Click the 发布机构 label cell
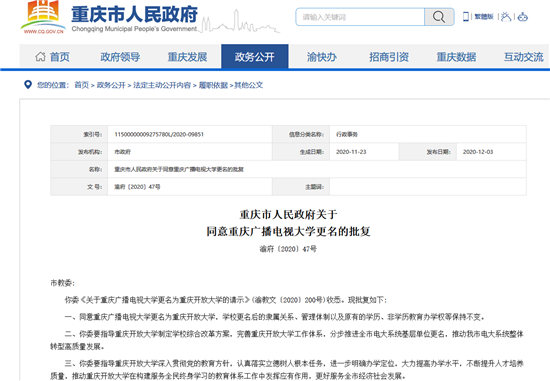 click(79, 152)
